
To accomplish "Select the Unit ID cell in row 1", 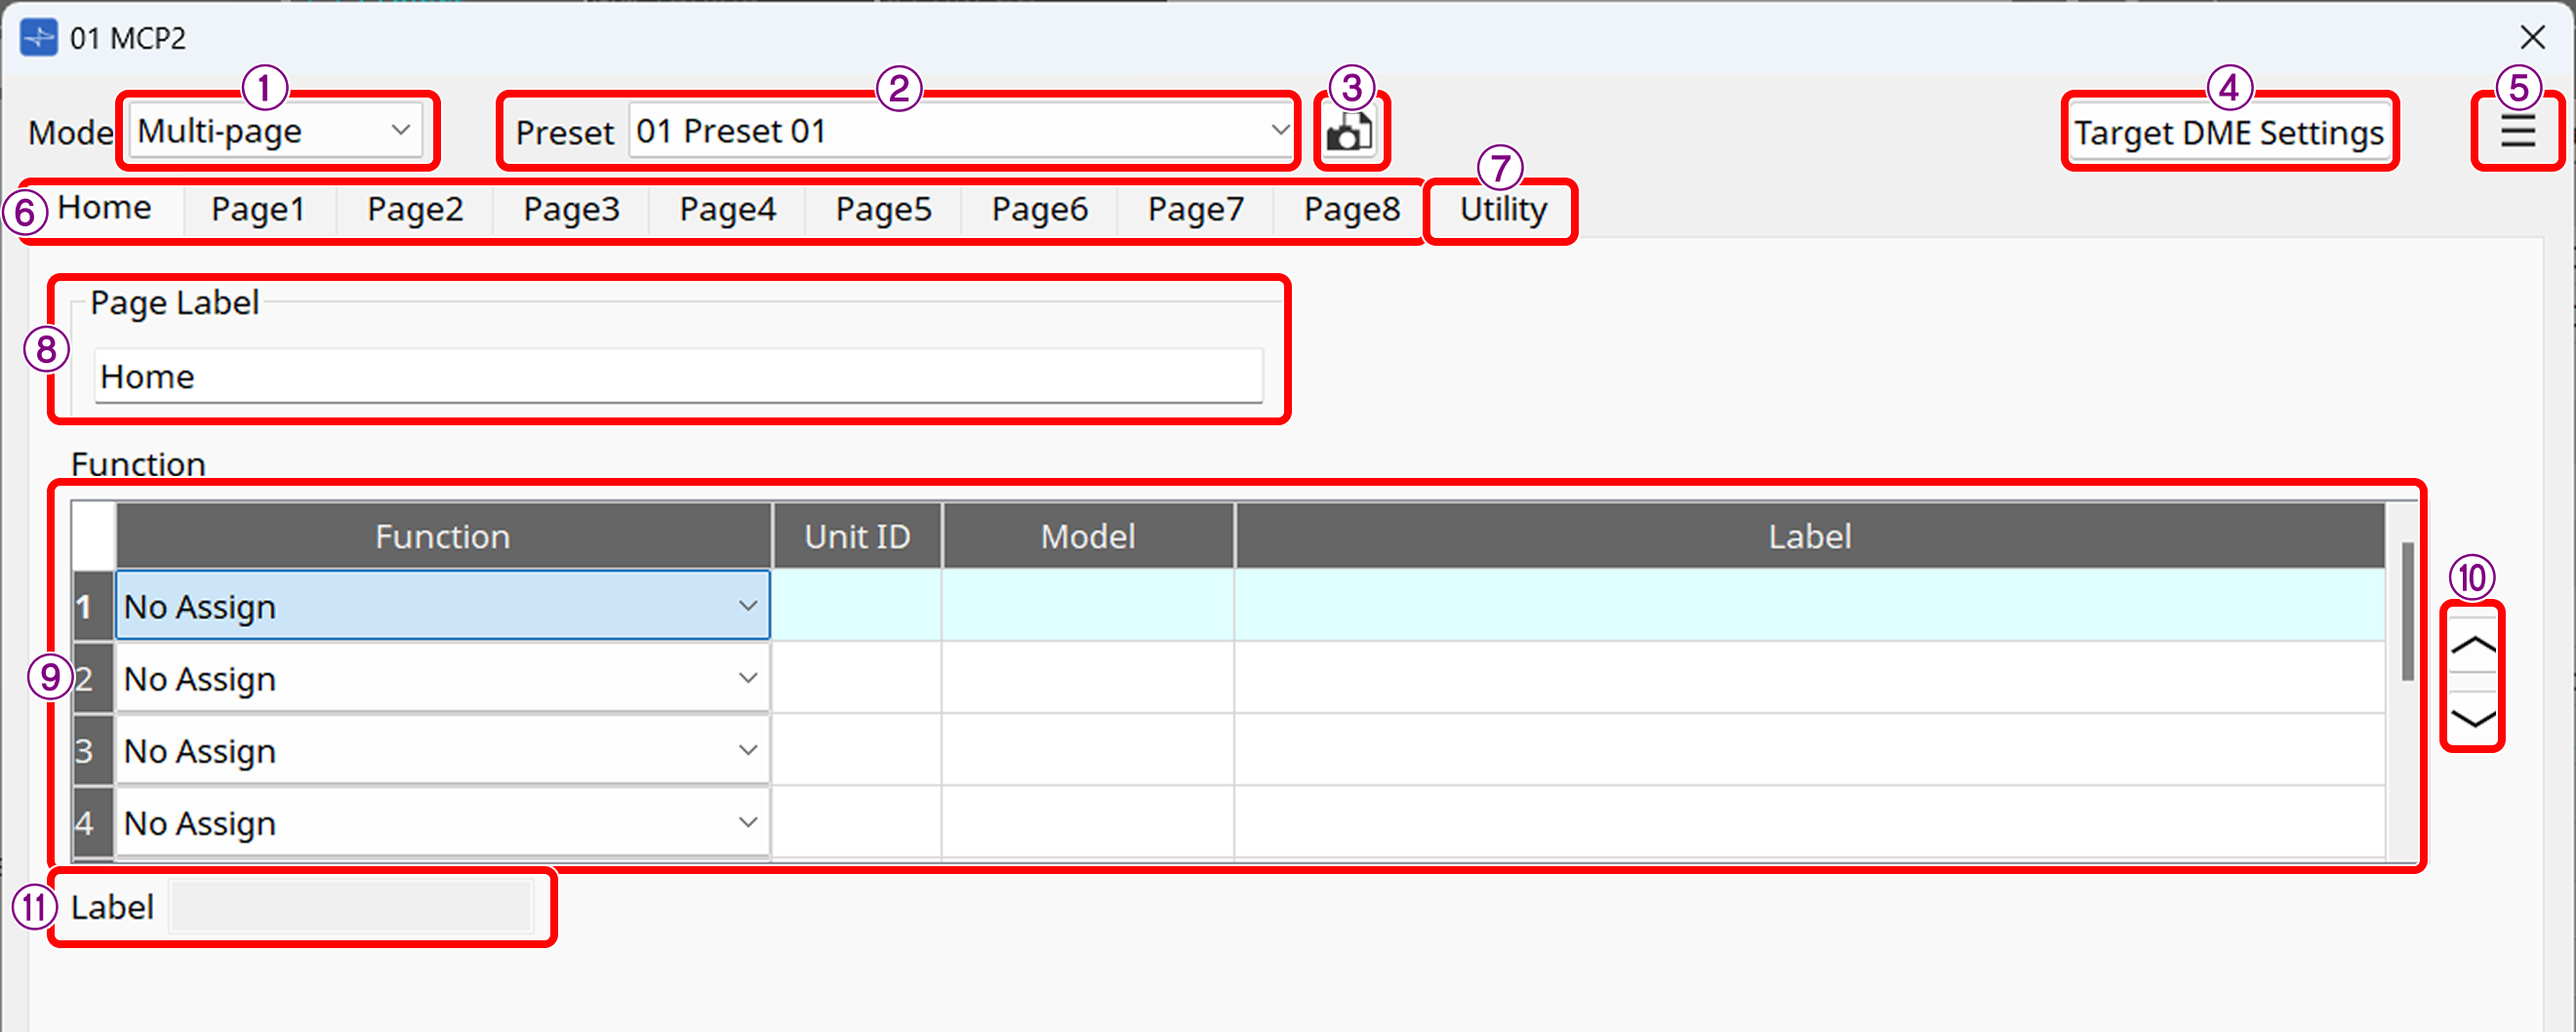I will [x=856, y=605].
